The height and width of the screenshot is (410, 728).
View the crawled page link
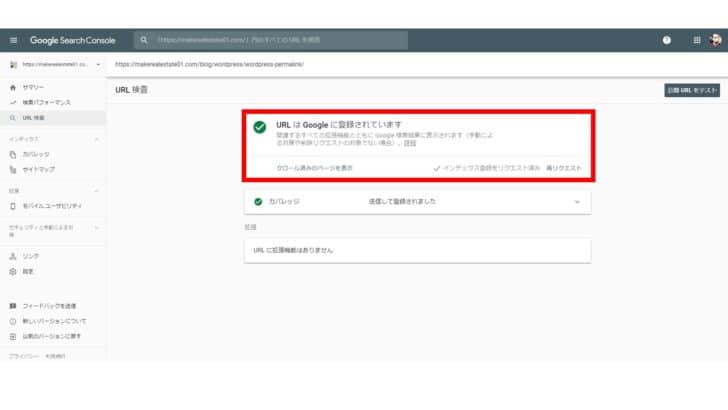tap(314, 168)
